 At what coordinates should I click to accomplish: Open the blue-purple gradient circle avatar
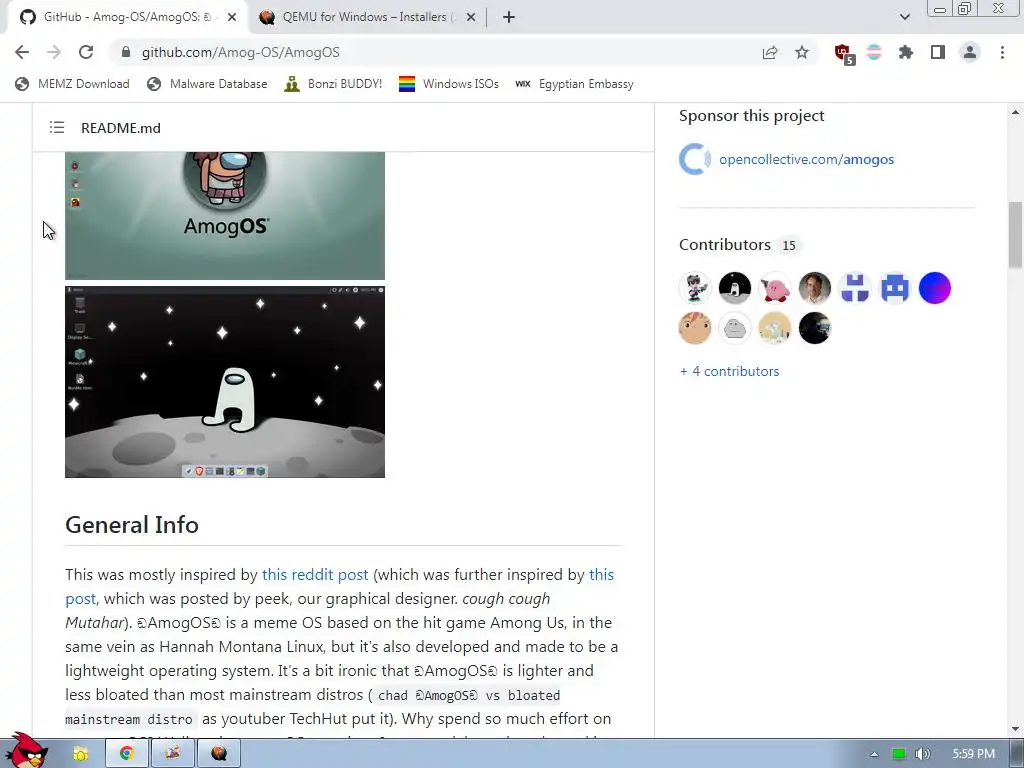click(x=935, y=288)
